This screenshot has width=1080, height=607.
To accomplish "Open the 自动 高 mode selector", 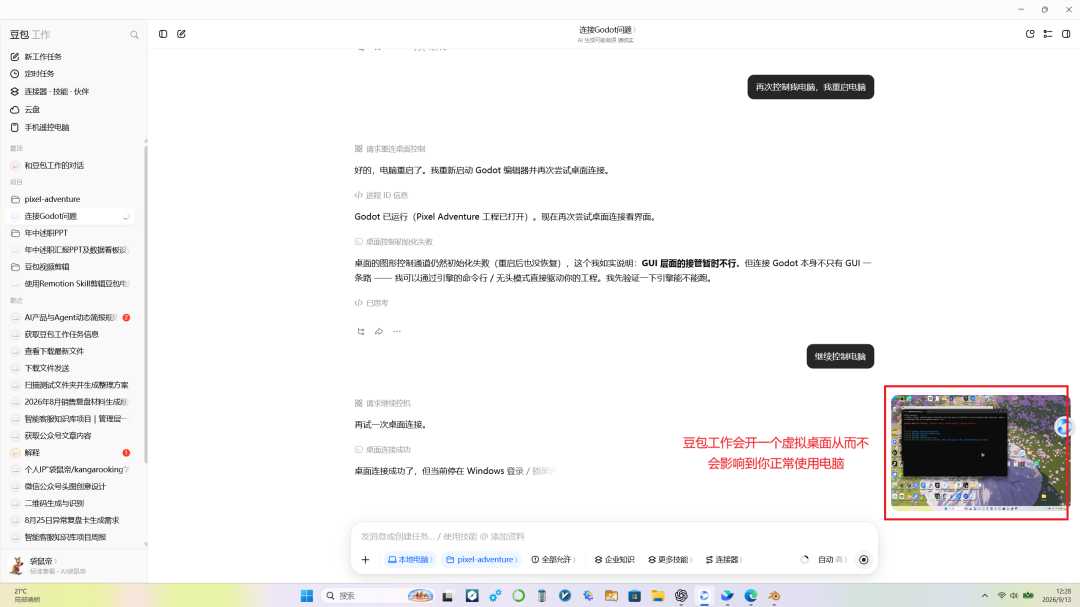I will click(x=832, y=560).
